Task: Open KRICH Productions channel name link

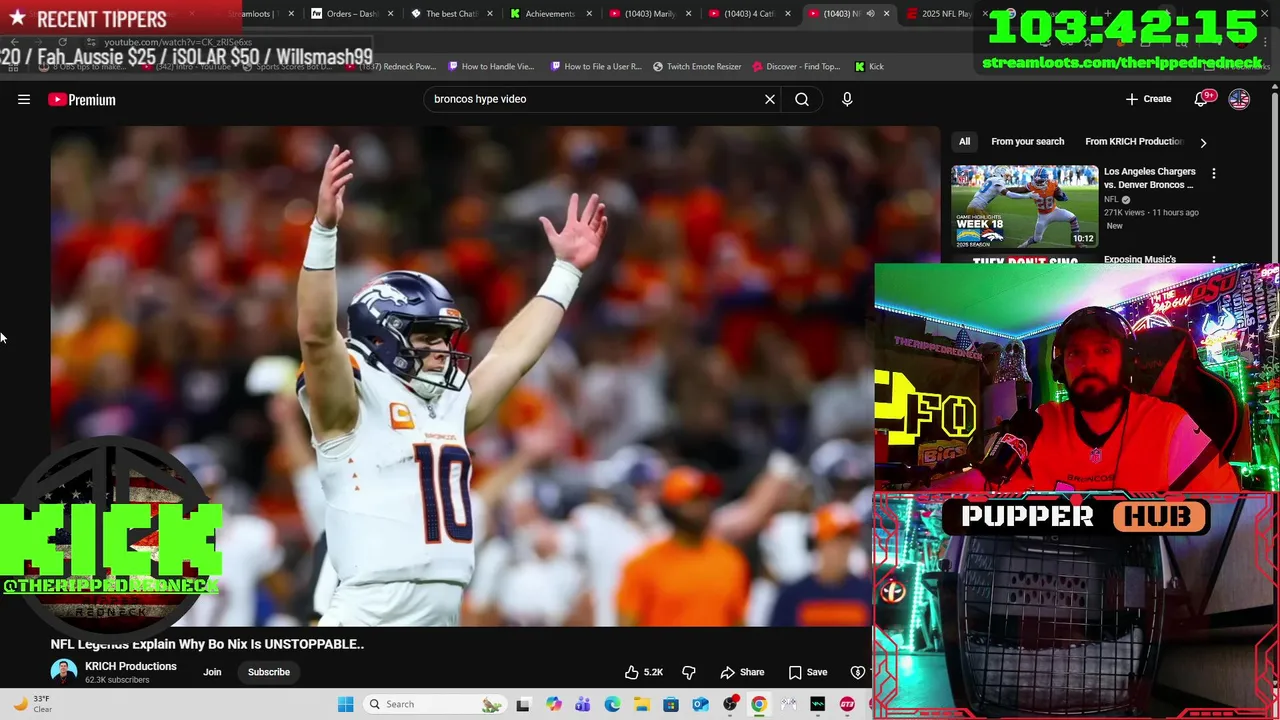Action: click(131, 666)
